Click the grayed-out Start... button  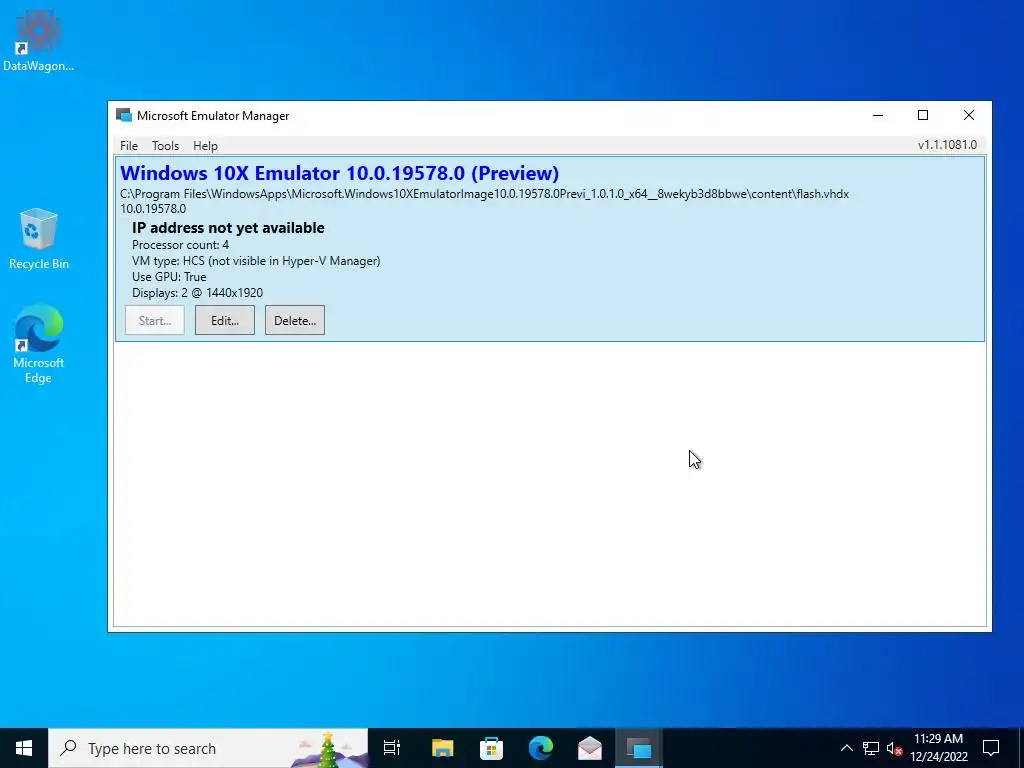[x=155, y=321]
